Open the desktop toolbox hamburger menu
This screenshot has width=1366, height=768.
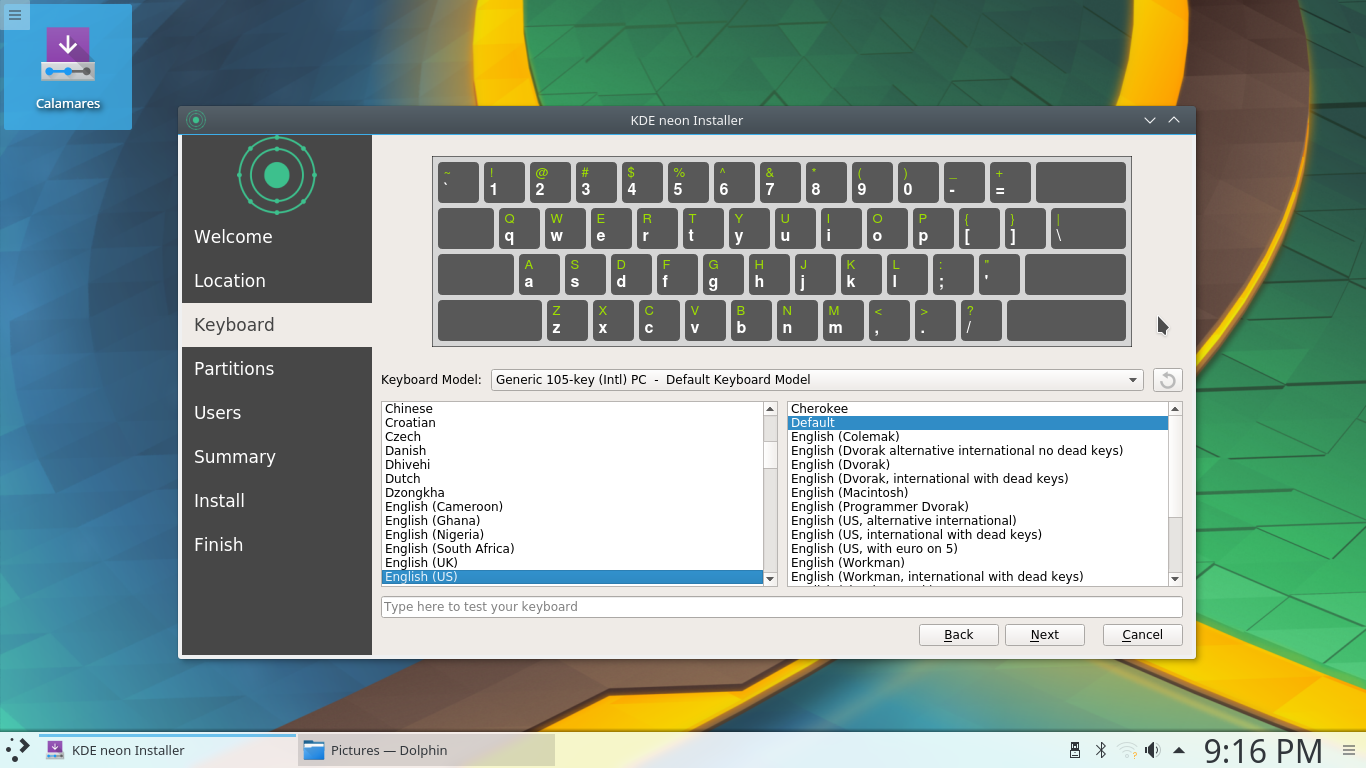pos(14,14)
